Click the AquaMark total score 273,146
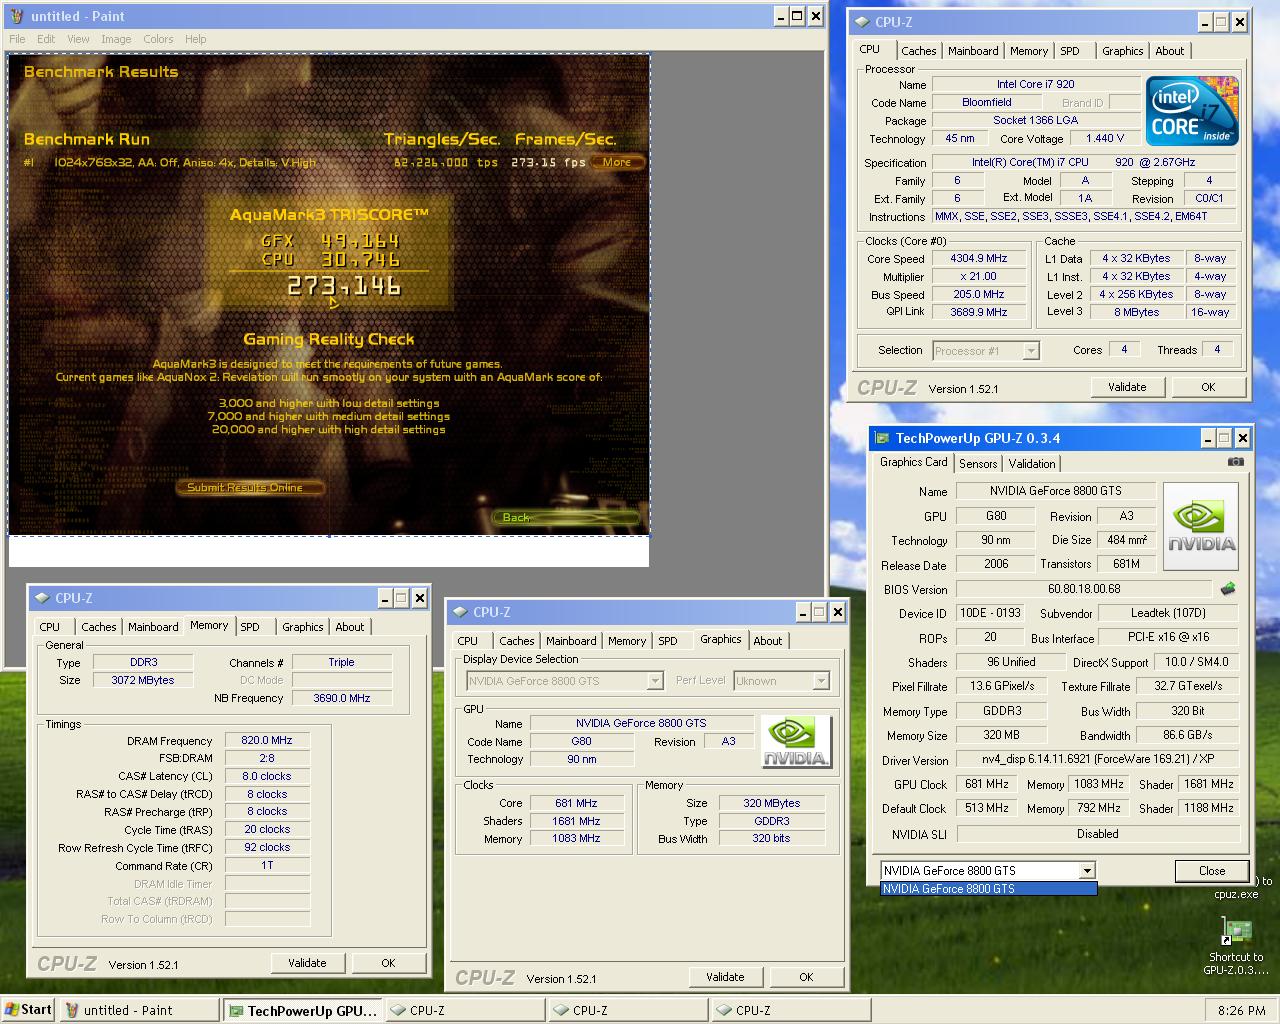This screenshot has width=1280, height=1024. (x=345, y=287)
